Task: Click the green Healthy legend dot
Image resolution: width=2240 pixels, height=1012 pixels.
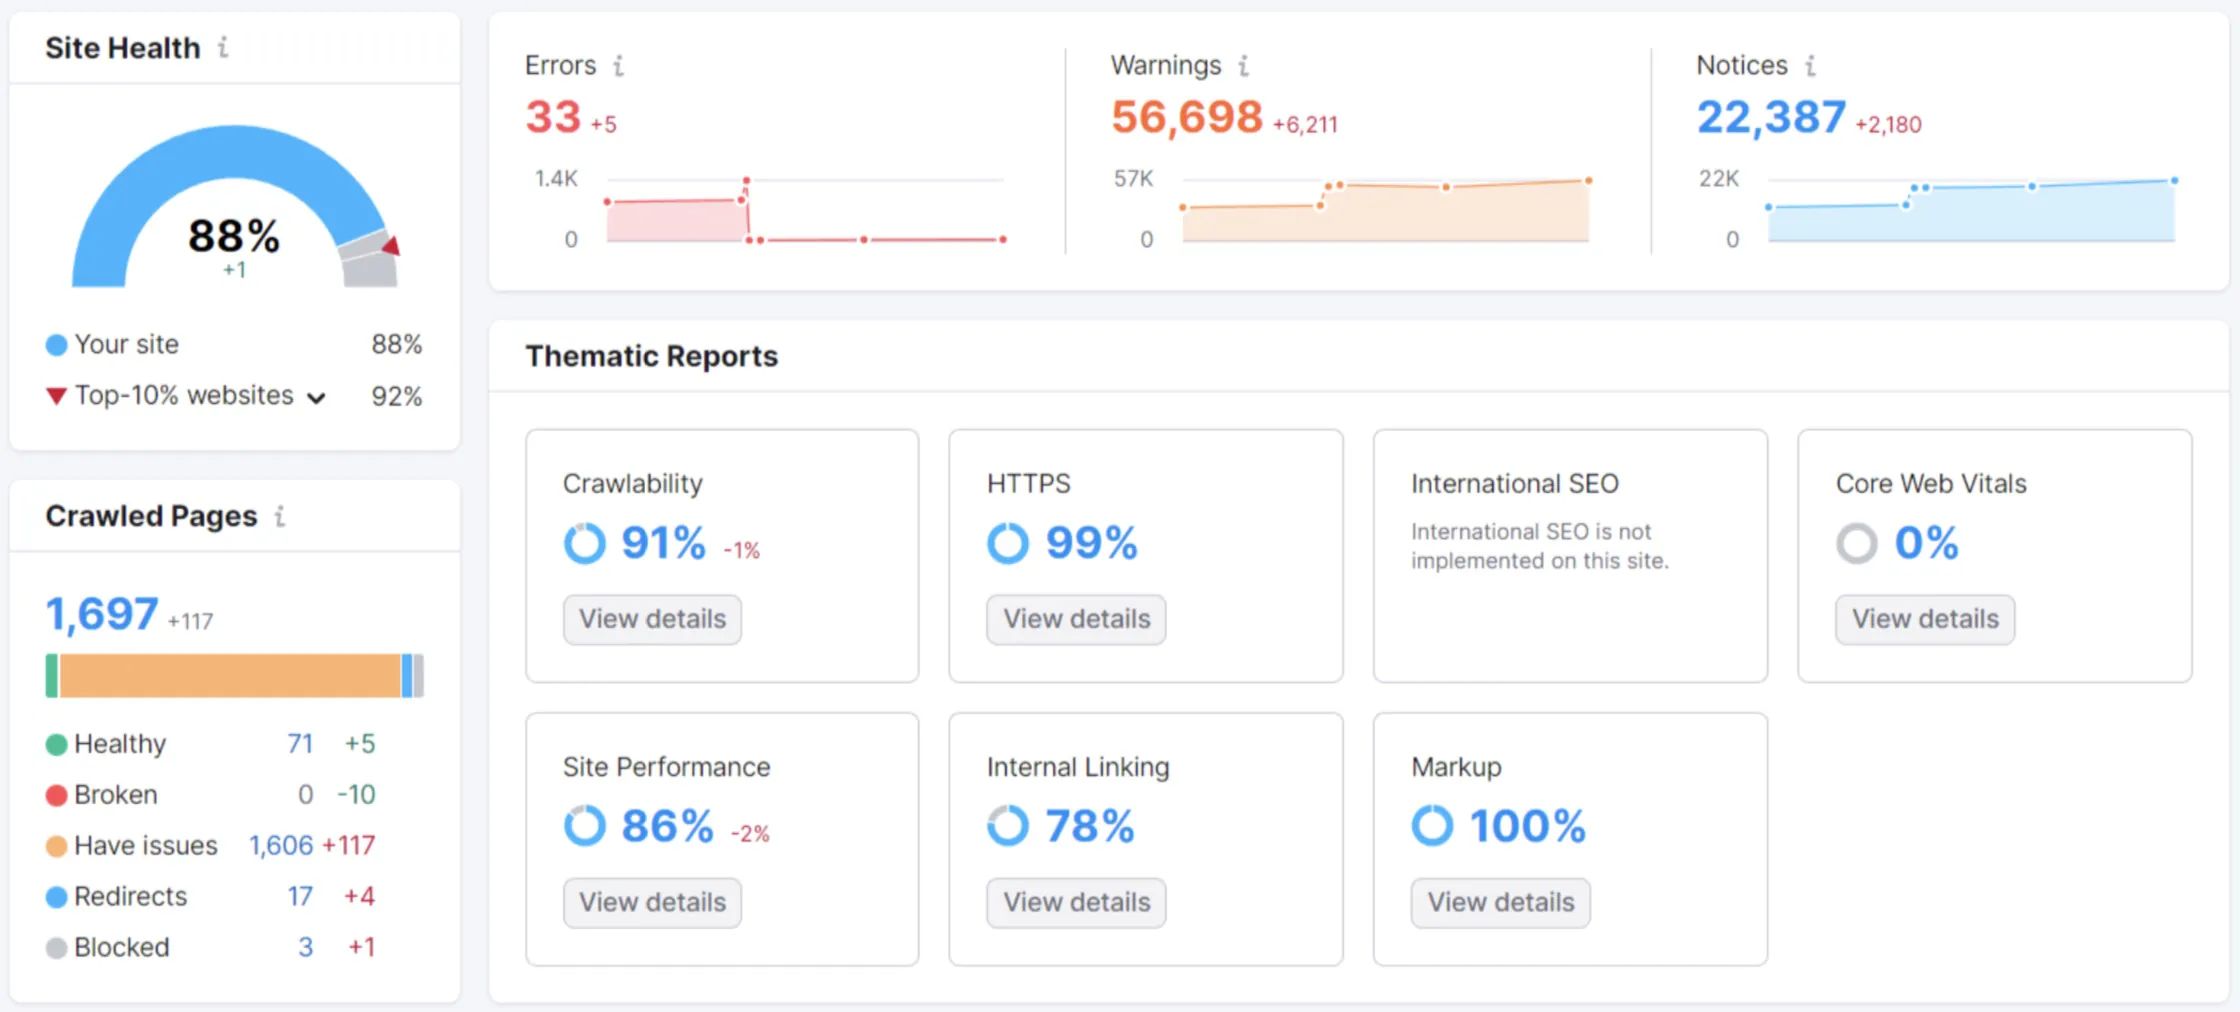Action: (57, 745)
